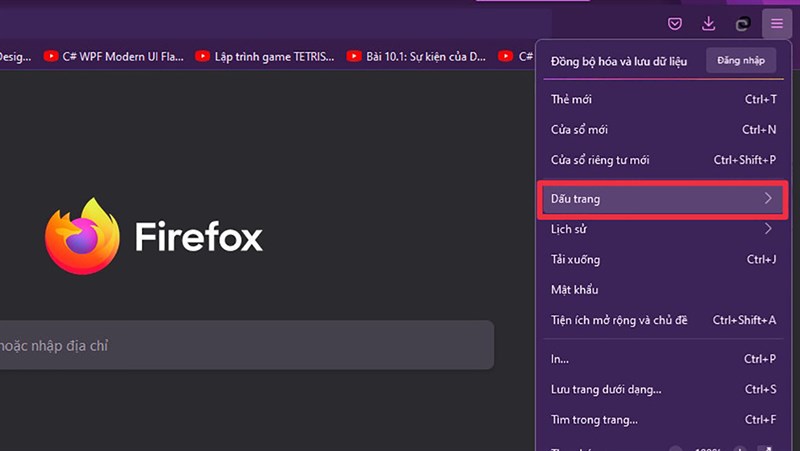The height and width of the screenshot is (451, 800).
Task: Open the 'Desig...' bookmark
Action: pyautogui.click(x=15, y=57)
